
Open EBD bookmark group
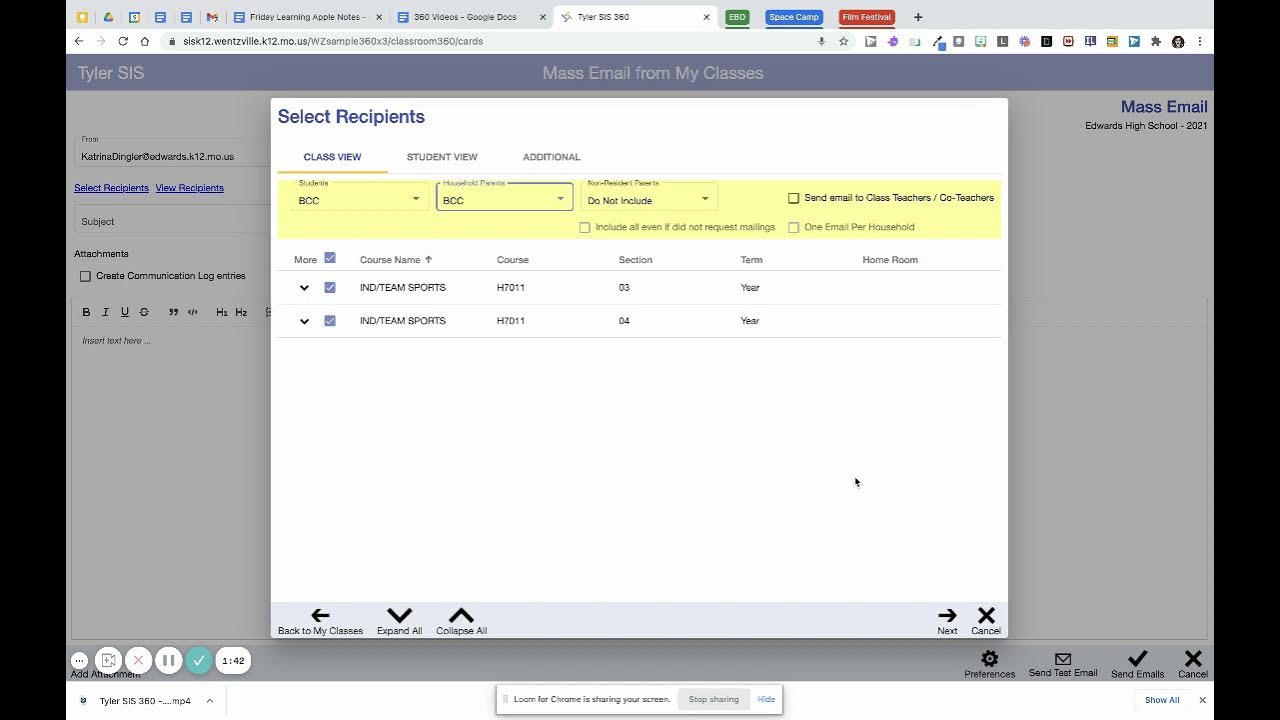pos(737,17)
